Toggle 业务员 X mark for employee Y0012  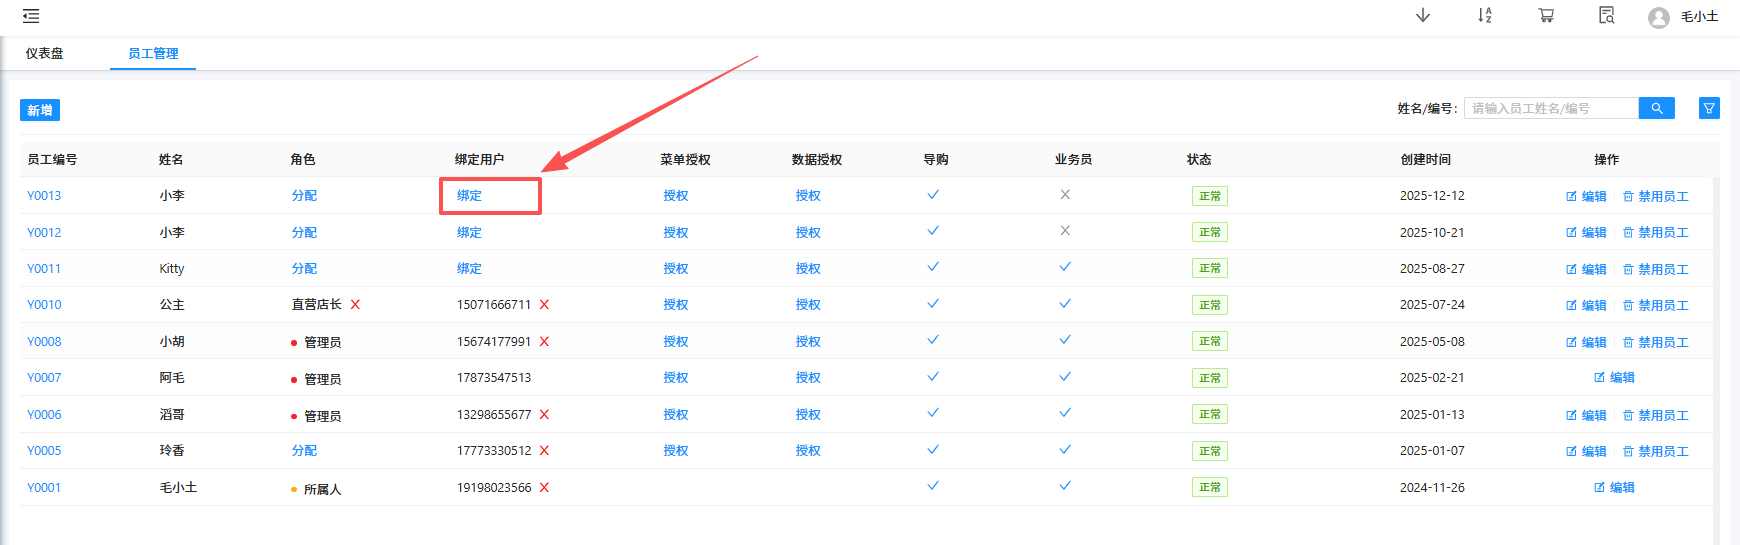(1065, 231)
